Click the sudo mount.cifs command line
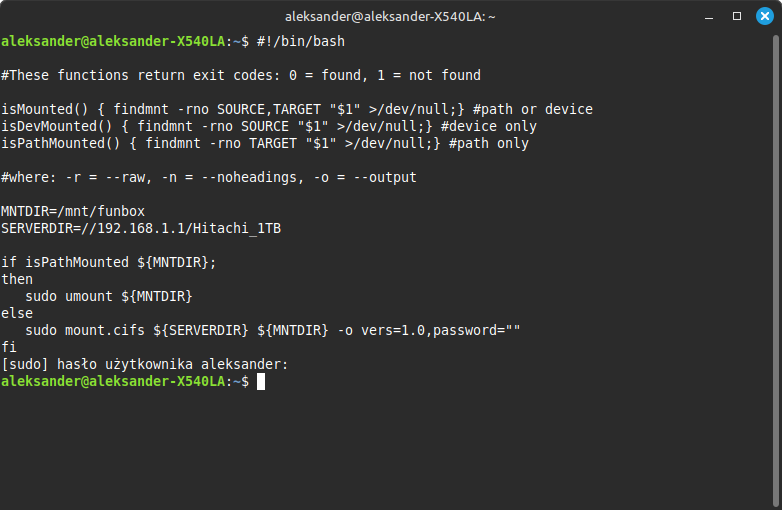Image resolution: width=782 pixels, height=510 pixels. 272,331
